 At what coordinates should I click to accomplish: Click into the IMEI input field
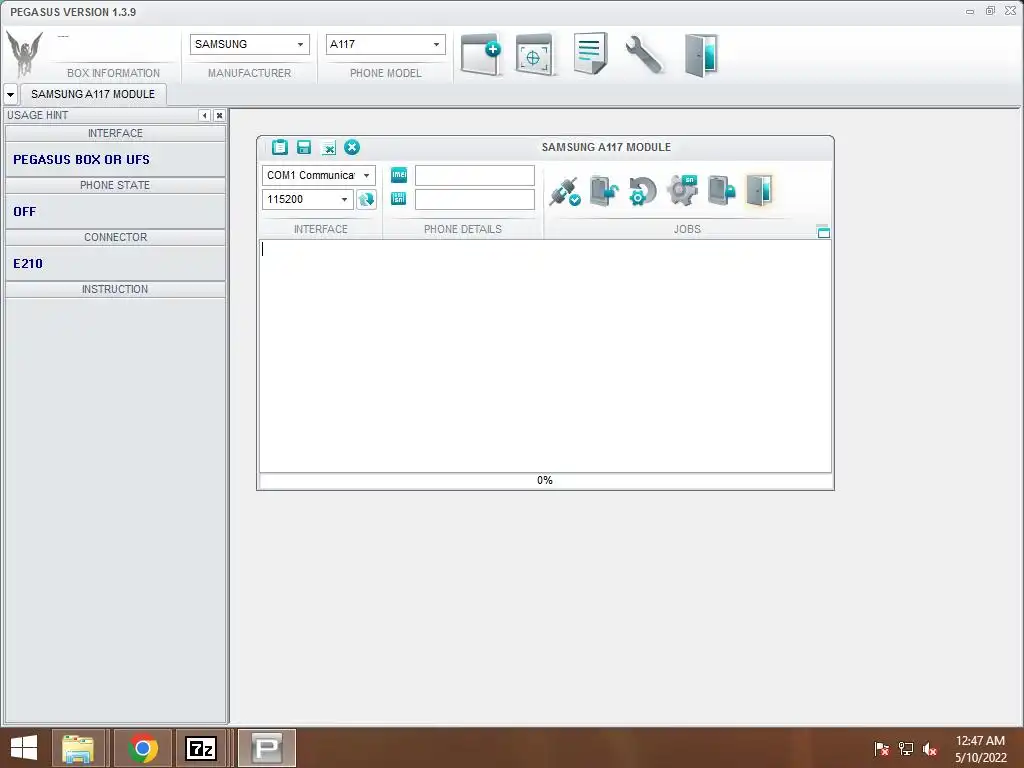(475, 175)
